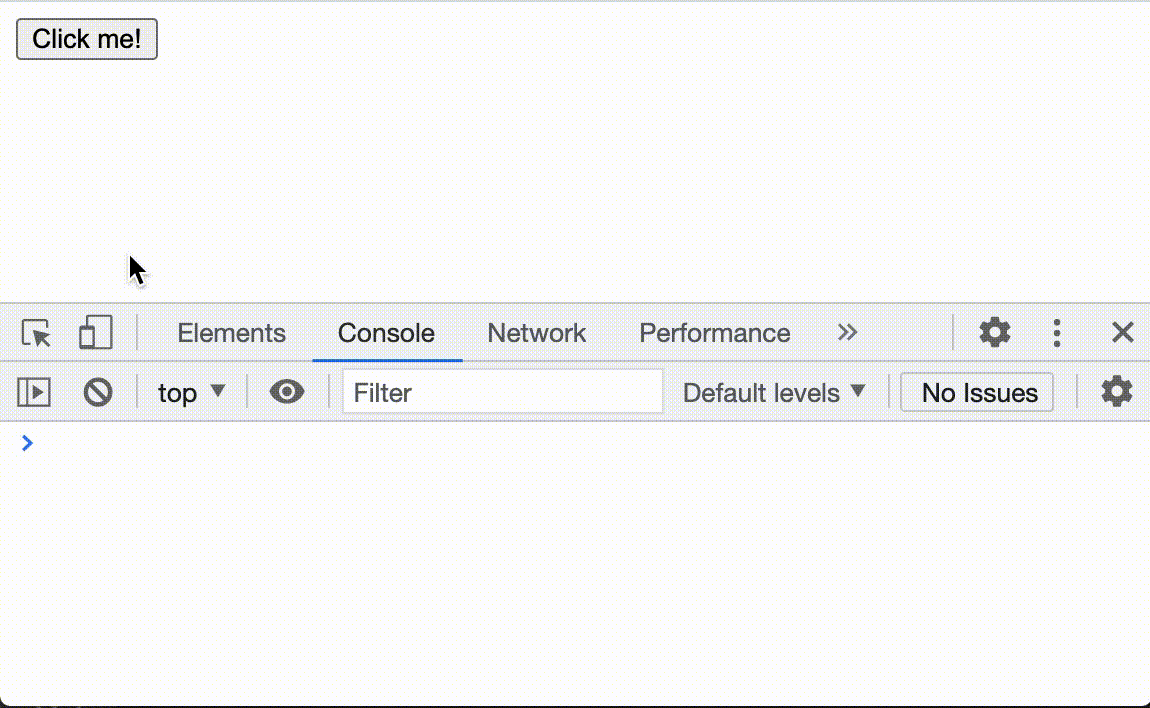This screenshot has height=708, width=1150.
Task: Open the customize DevTools three-dot menu
Action: [x=1057, y=332]
